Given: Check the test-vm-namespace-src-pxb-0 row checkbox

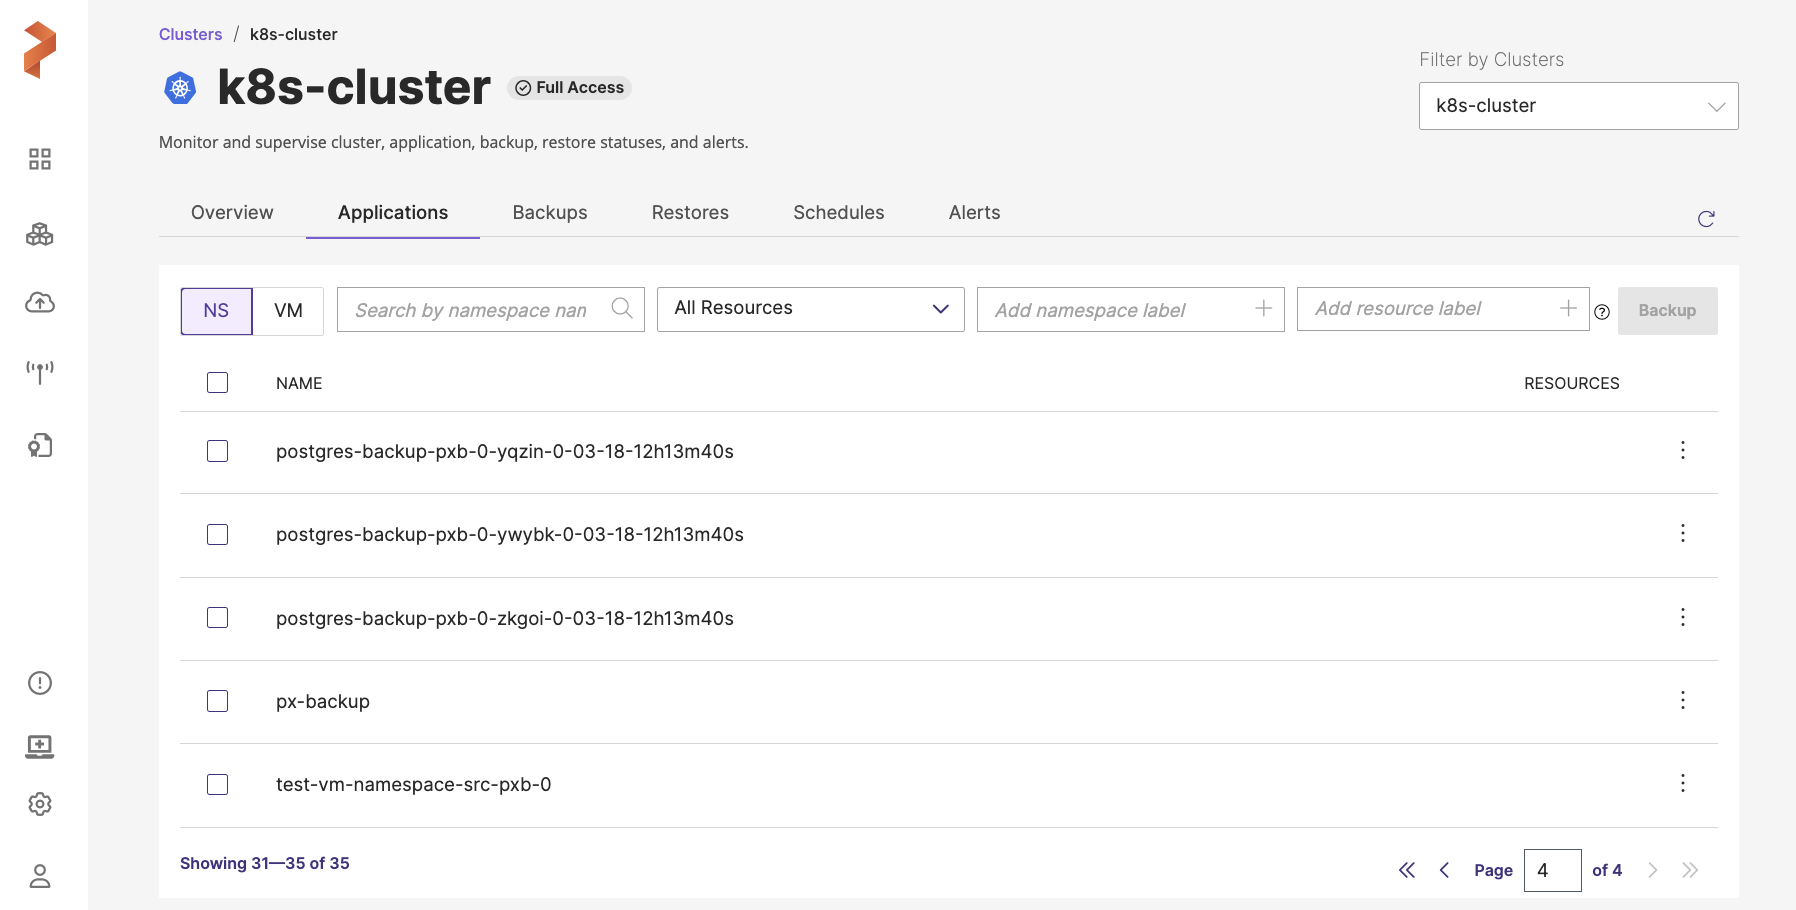Looking at the screenshot, I should click(217, 784).
